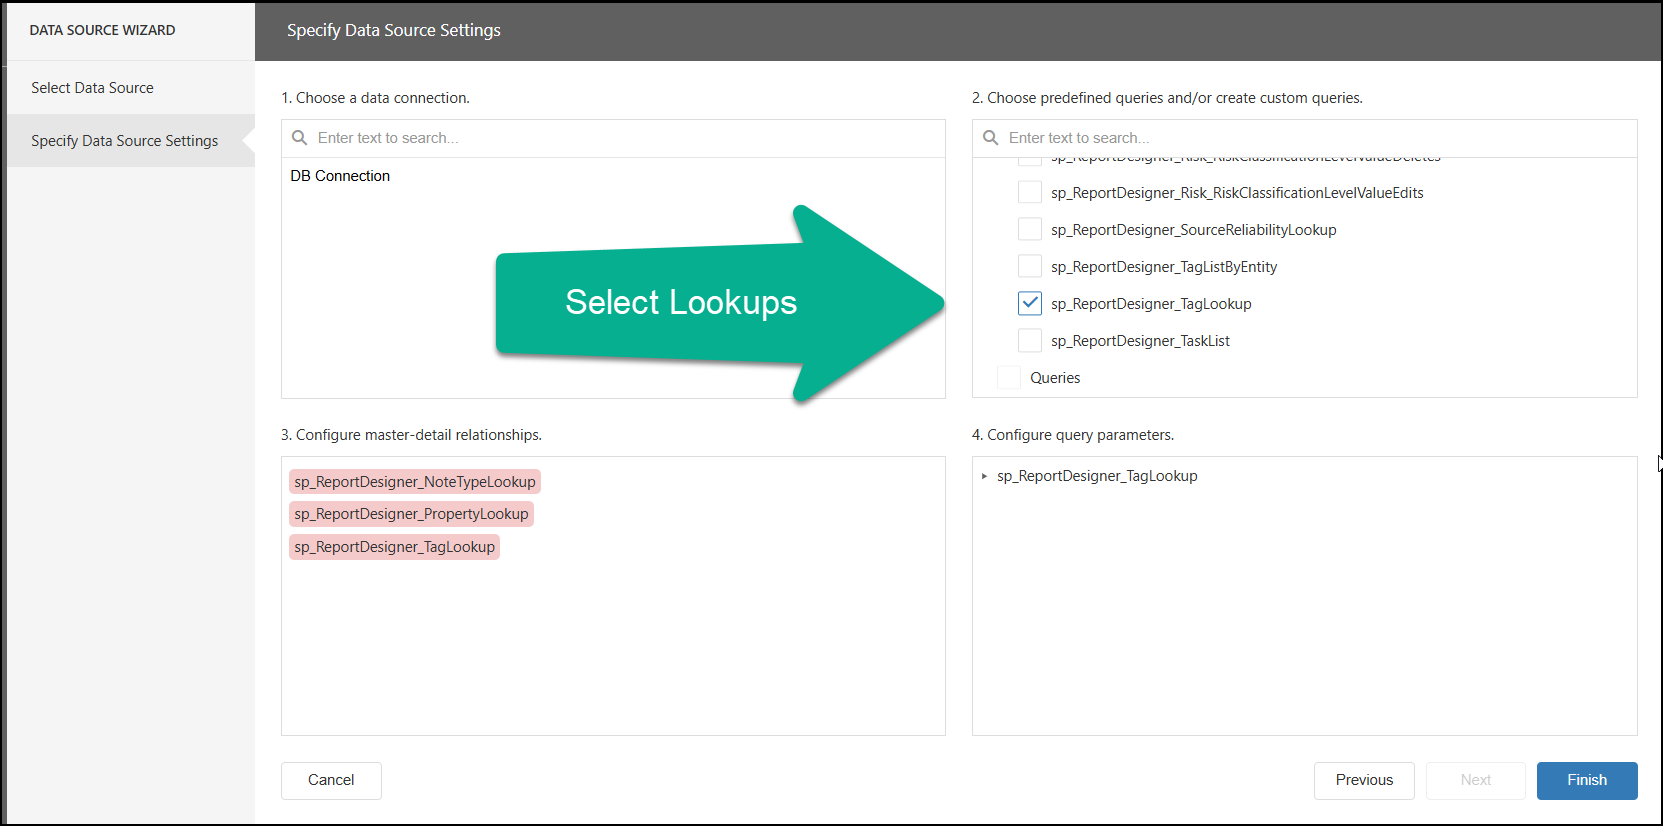Screen dimensions: 1663x826
Task: Go back with the Previous button
Action: pyautogui.click(x=1363, y=780)
